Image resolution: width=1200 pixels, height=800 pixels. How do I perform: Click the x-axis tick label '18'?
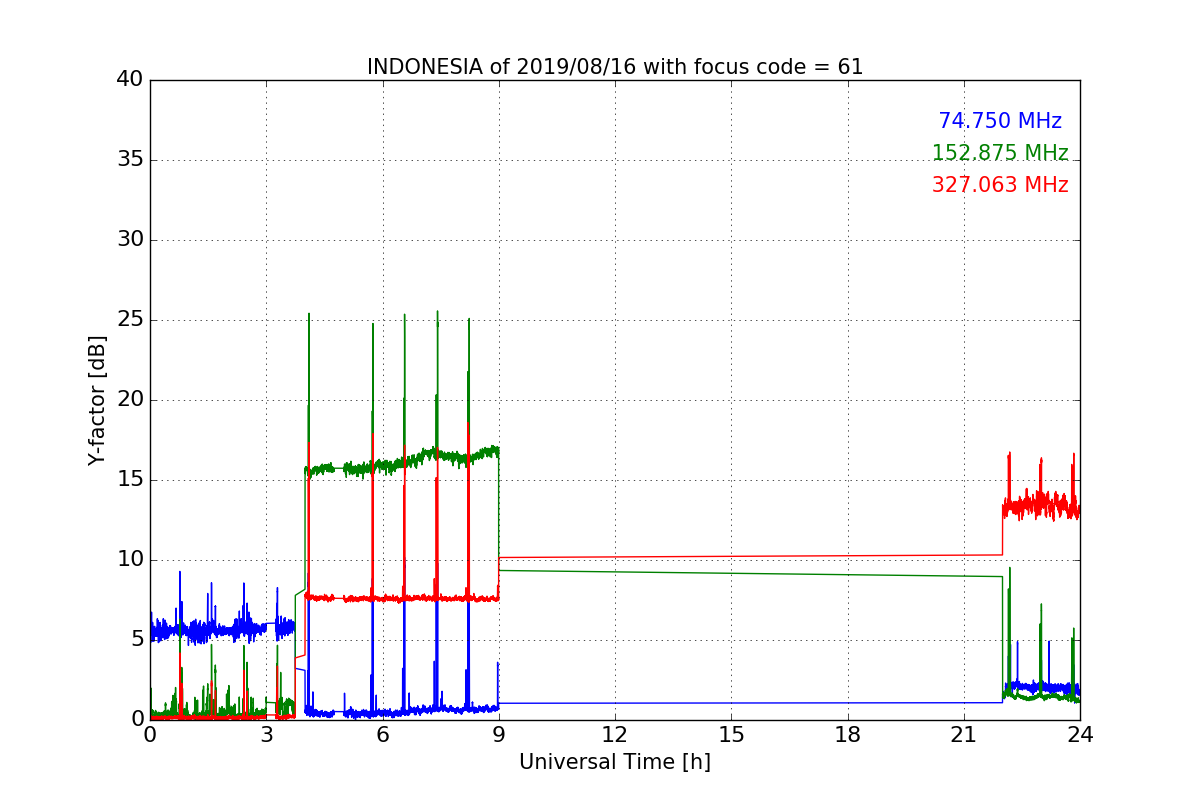pos(848,735)
